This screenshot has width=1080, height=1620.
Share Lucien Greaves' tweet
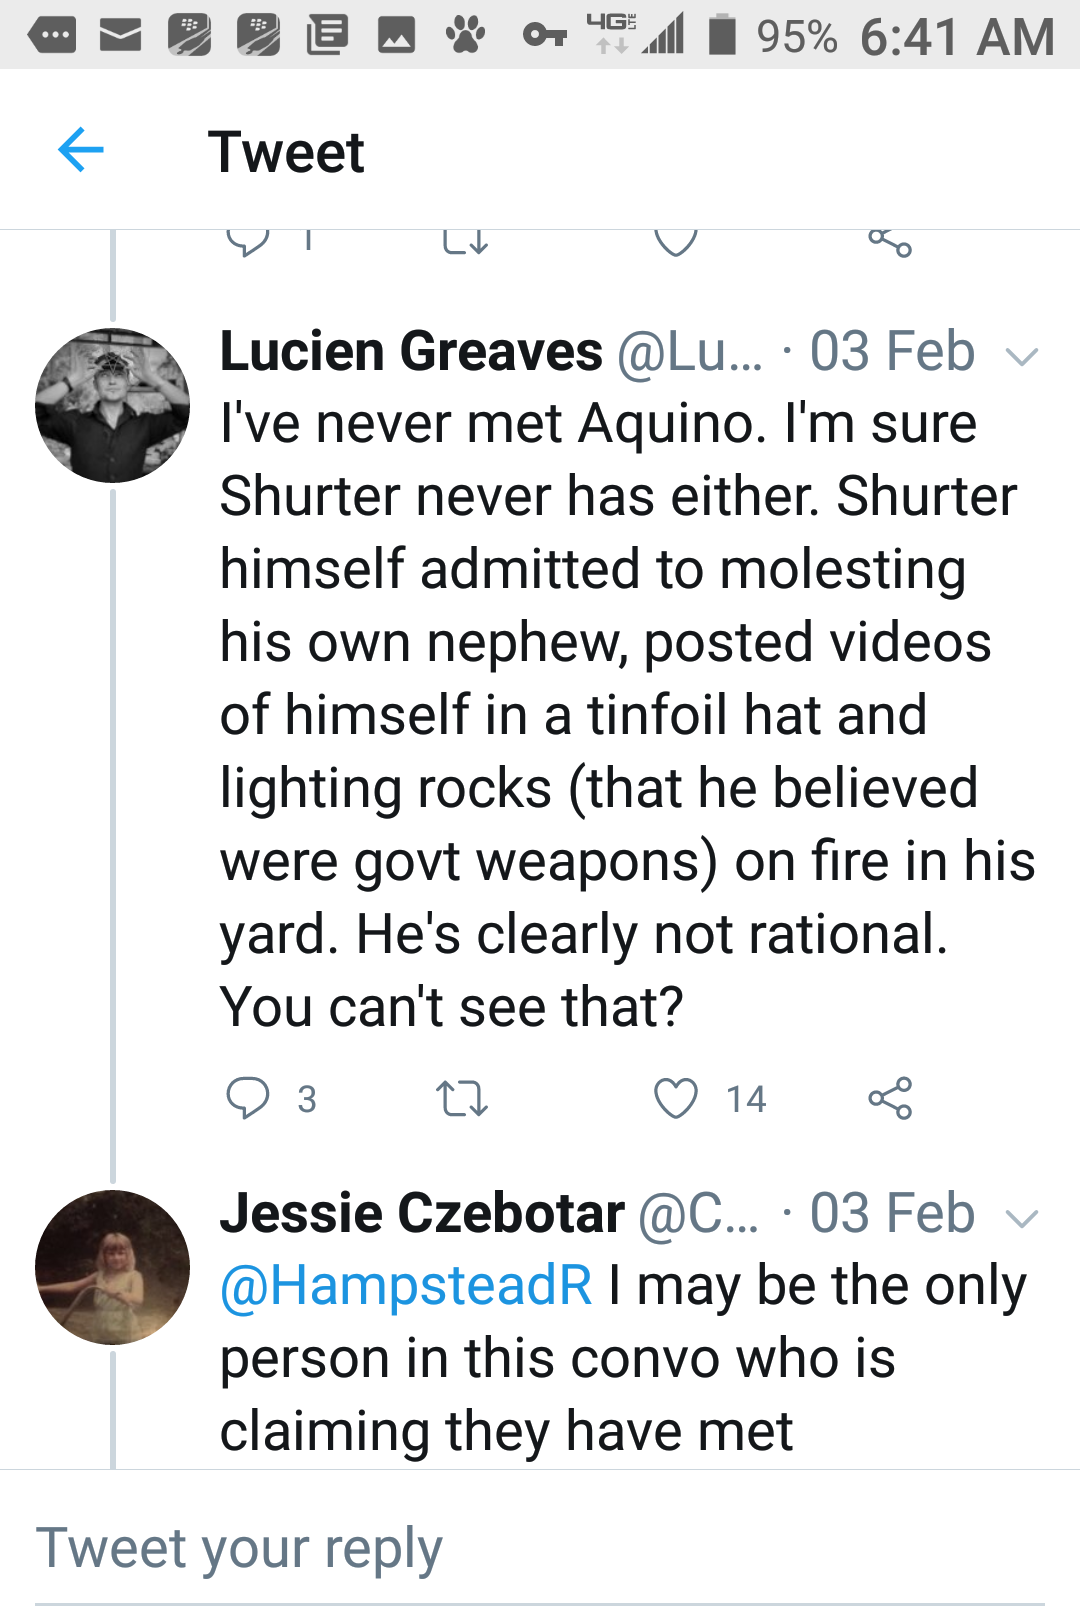pos(890,1098)
